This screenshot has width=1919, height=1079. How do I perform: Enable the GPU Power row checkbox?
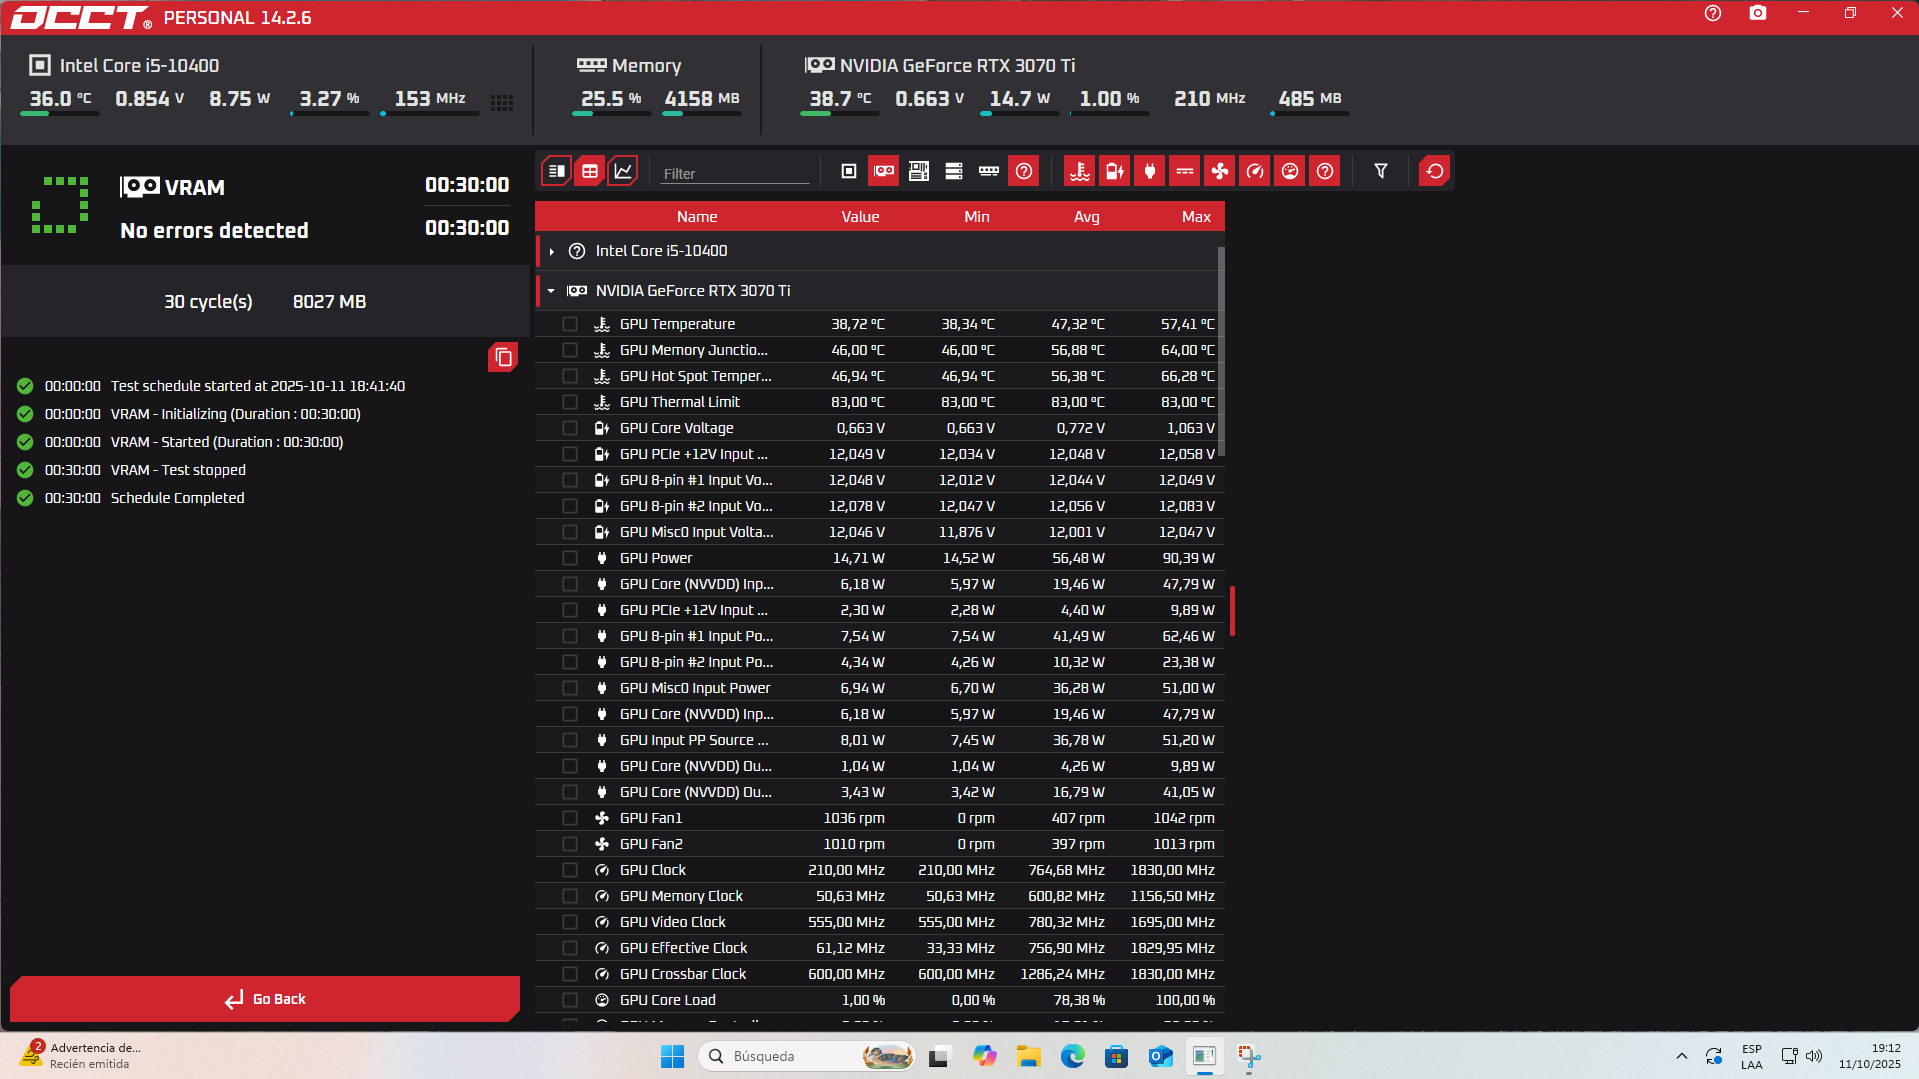(570, 558)
